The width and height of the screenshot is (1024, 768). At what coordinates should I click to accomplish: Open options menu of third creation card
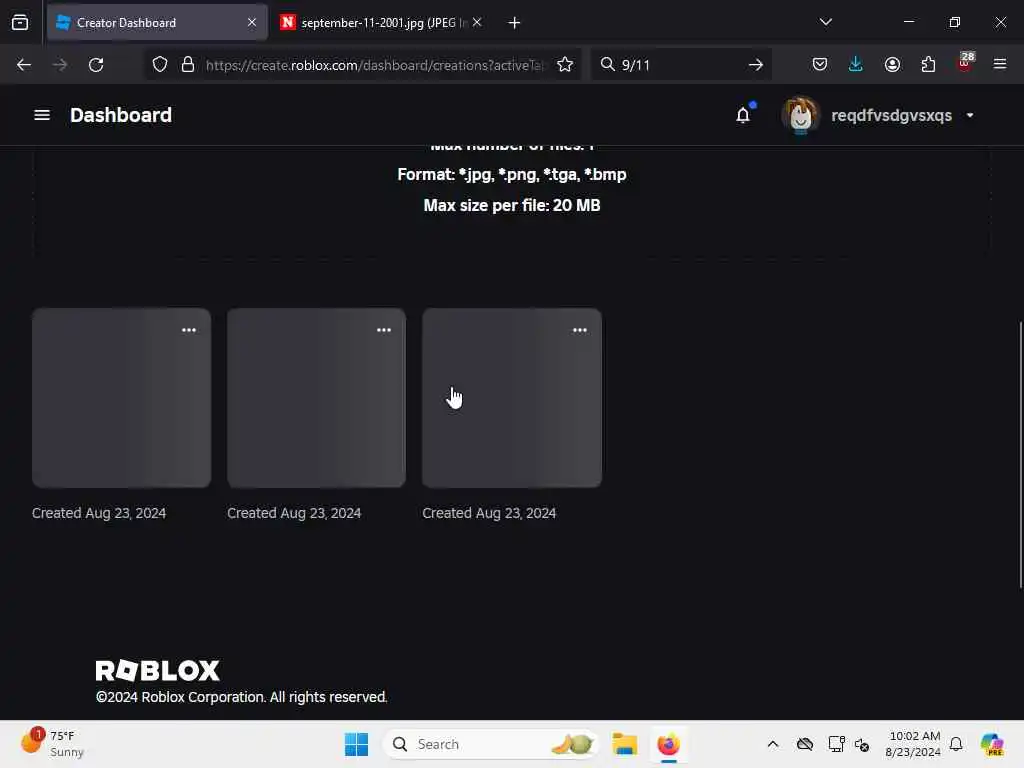point(579,330)
